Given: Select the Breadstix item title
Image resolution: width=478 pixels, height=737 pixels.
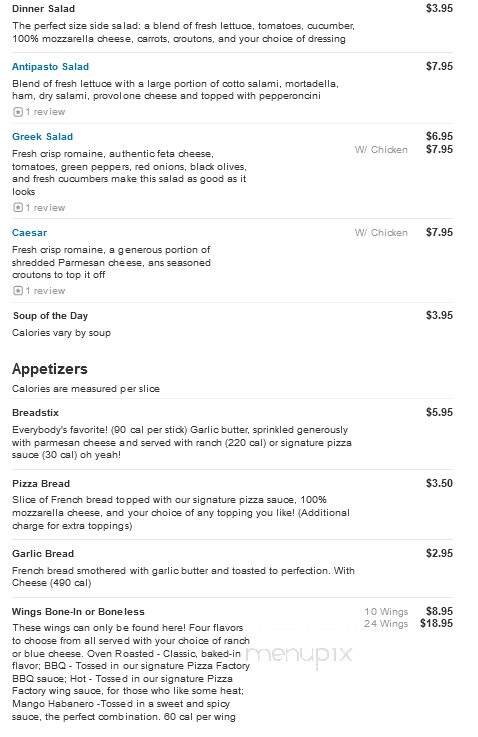Looking at the screenshot, I should coord(36,413).
